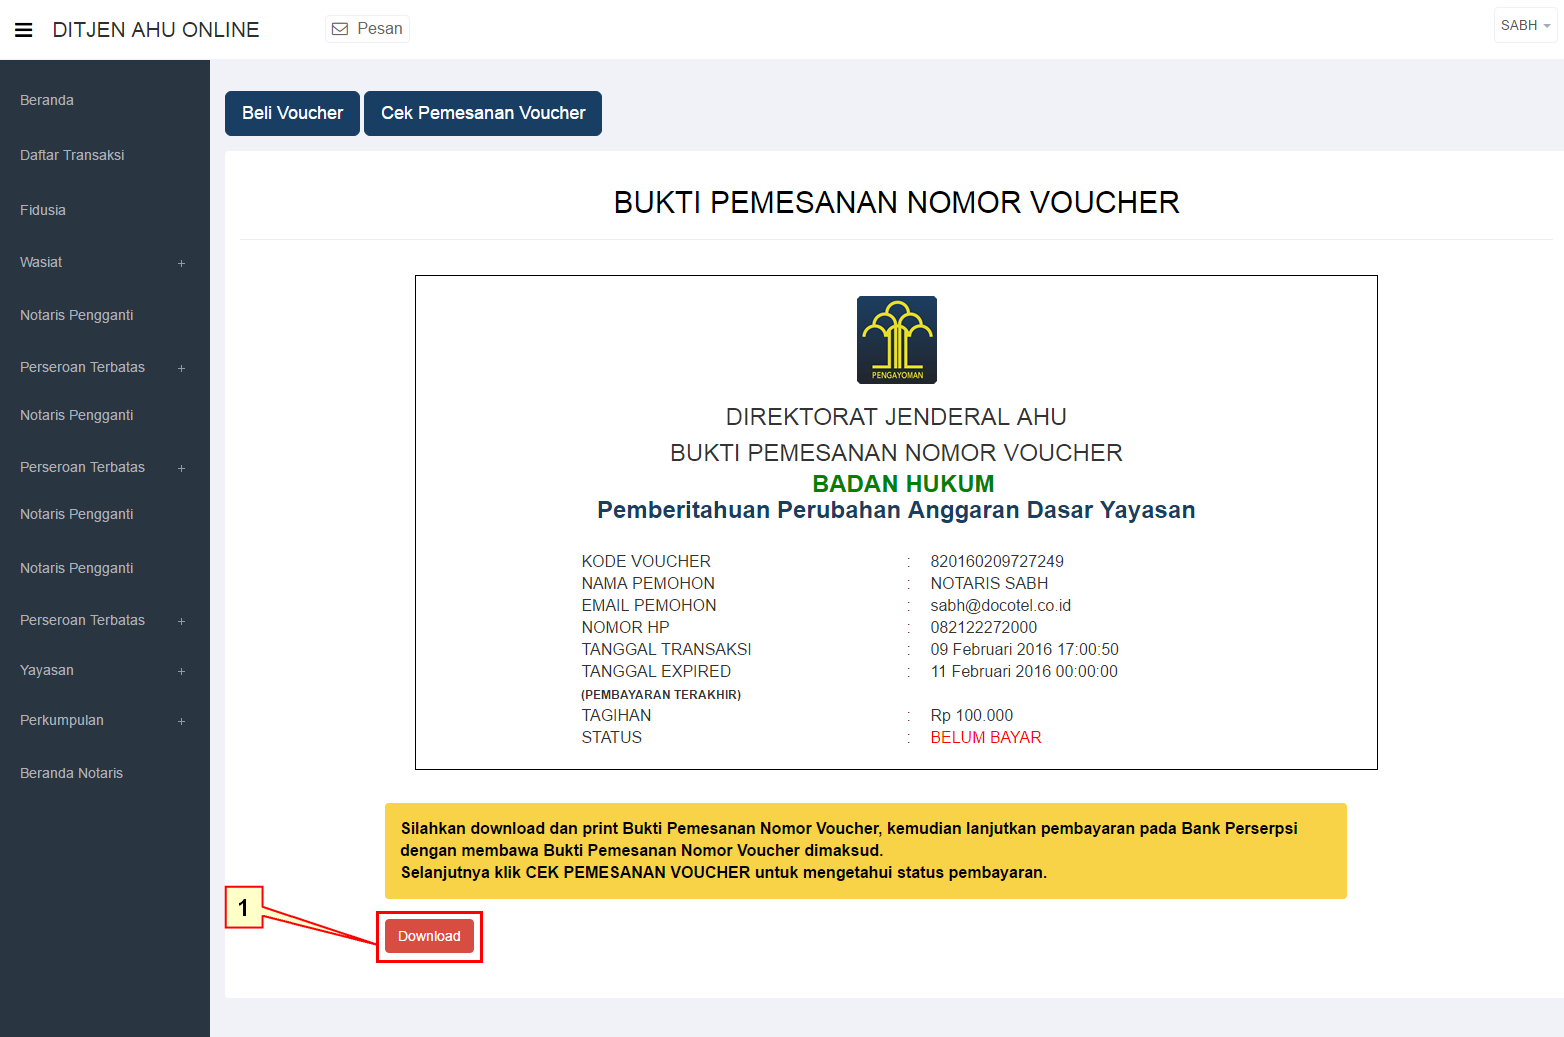This screenshot has height=1037, width=1564.
Task: Click the KODE VOUCHER label
Action: click(646, 561)
